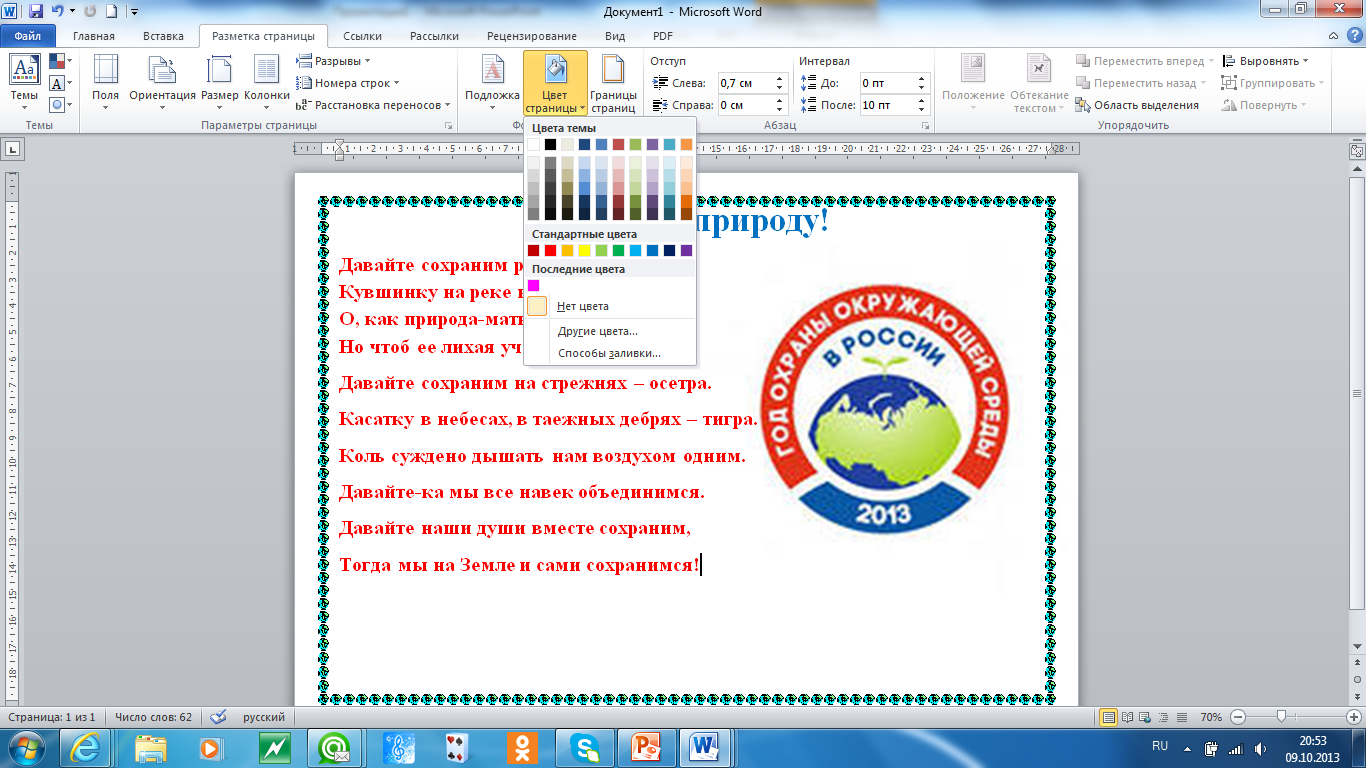
Task: Click Число слов: 62 in status bar
Action: [x=153, y=717]
